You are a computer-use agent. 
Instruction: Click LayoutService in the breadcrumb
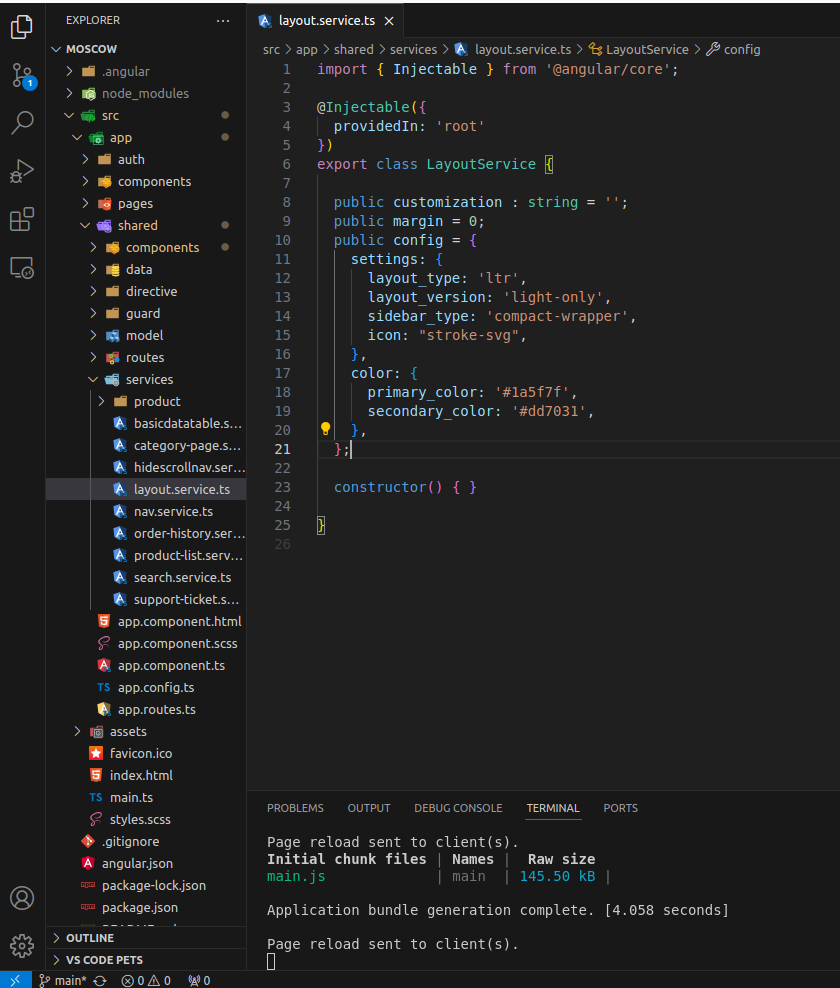pos(647,49)
